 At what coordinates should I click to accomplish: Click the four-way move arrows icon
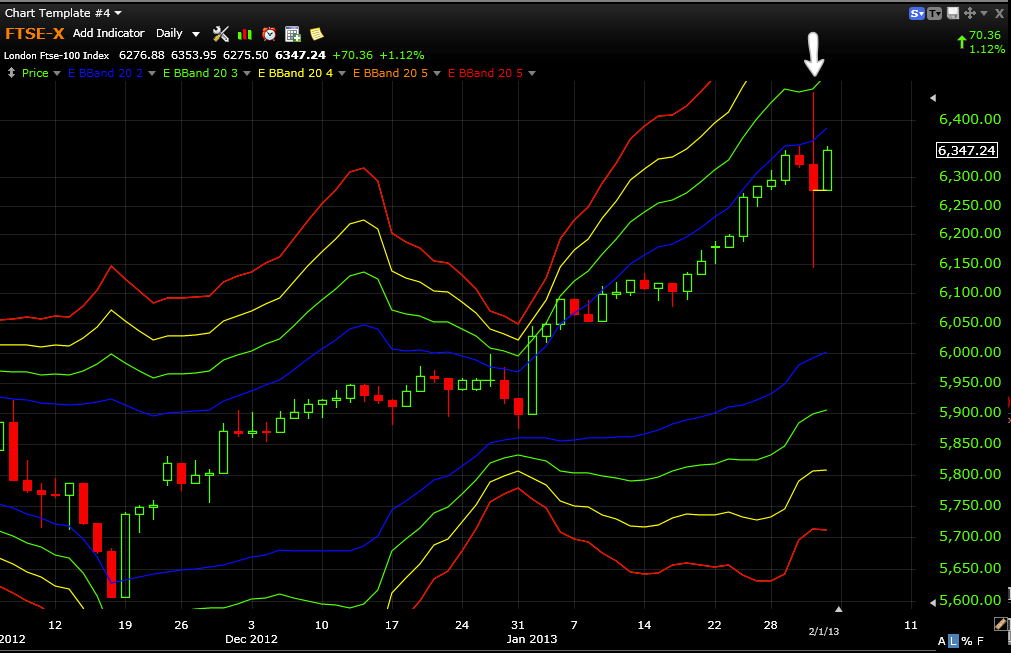(970, 13)
